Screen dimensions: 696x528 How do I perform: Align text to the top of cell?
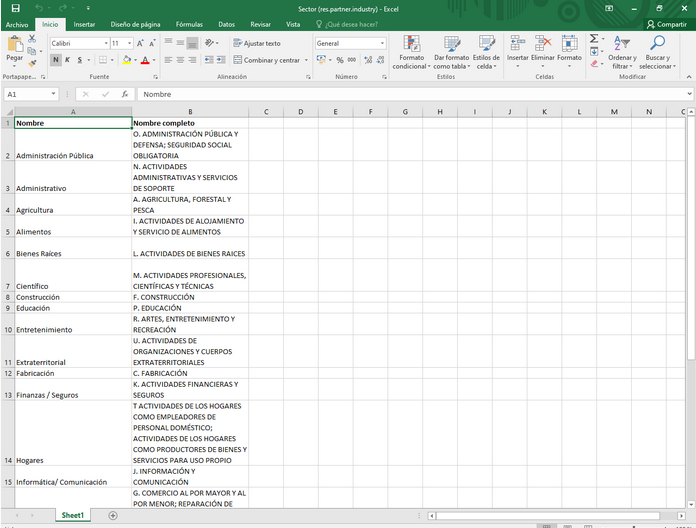[x=168, y=43]
